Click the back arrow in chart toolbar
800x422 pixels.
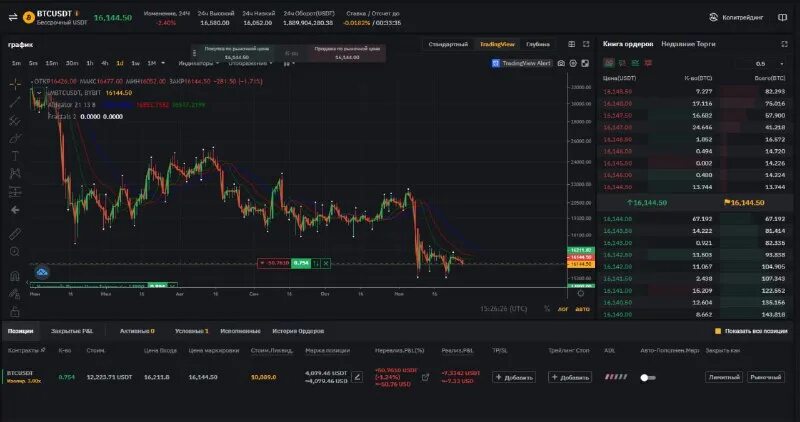pos(15,210)
